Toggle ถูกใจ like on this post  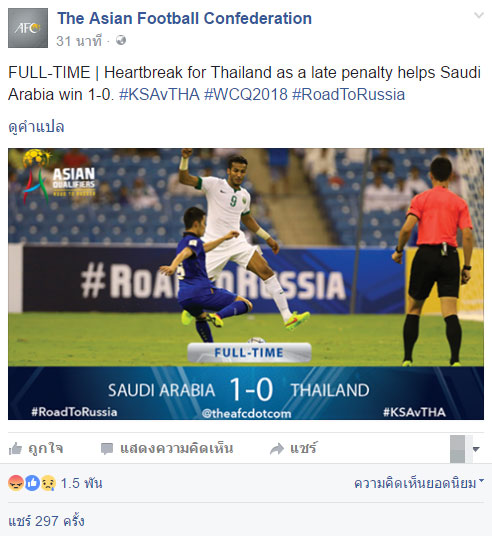[x=36, y=448]
